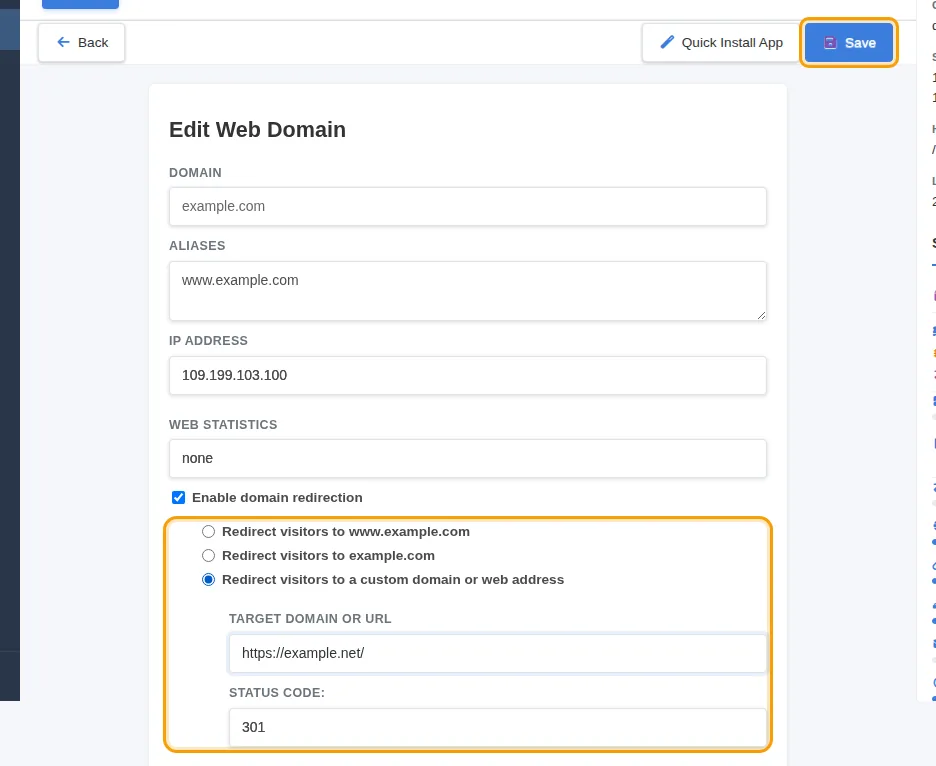Image resolution: width=936 pixels, height=766 pixels.
Task: Click the Enable domain redirection label text
Action: pos(277,497)
